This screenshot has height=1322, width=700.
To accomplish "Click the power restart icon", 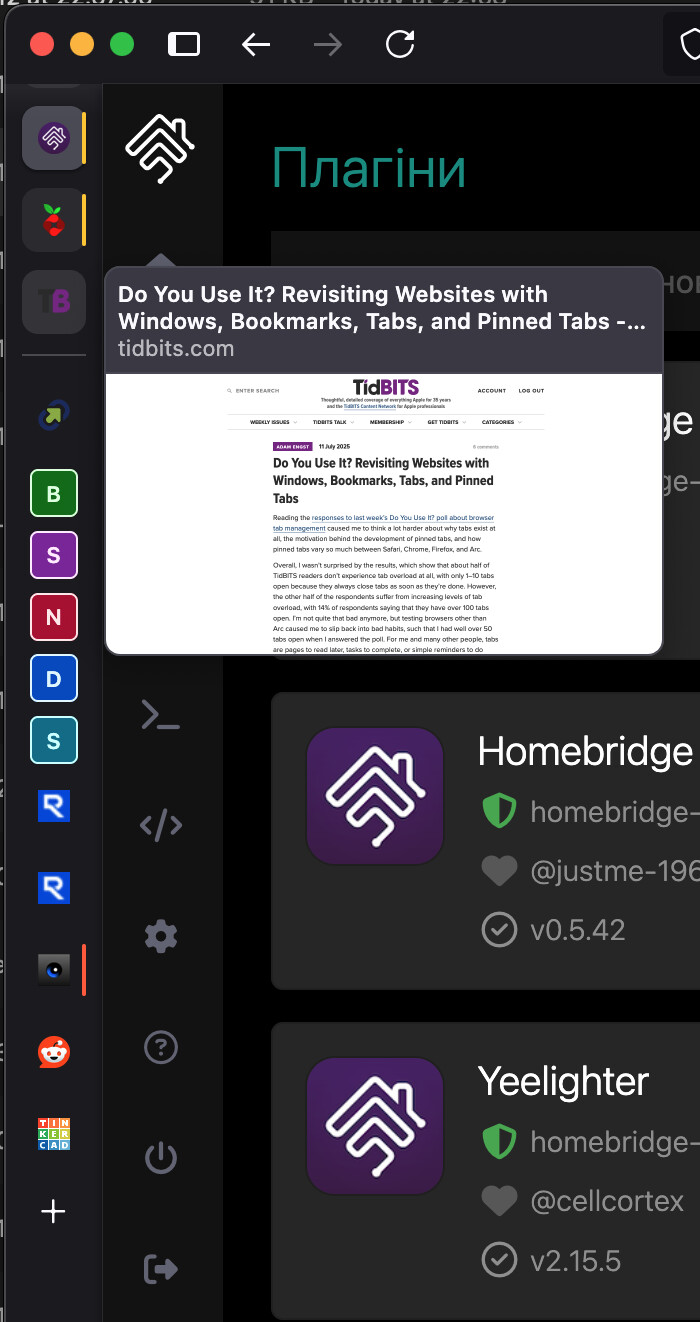I will click(161, 1158).
